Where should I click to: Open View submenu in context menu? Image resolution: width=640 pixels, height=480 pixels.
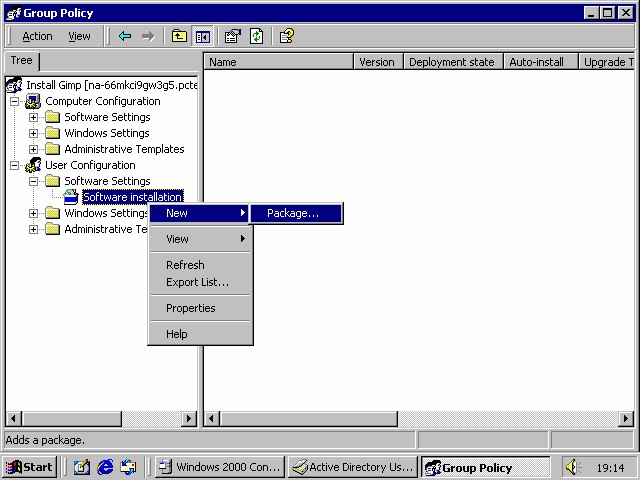199,239
